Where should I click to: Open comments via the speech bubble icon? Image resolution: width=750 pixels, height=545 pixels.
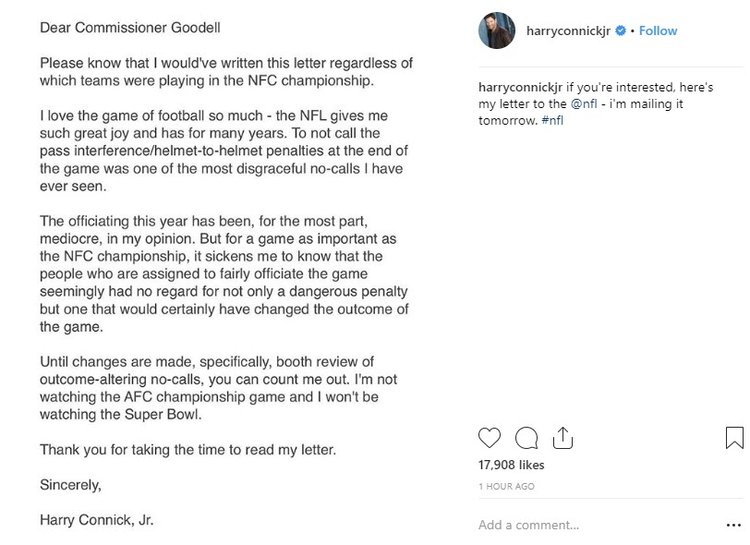coord(526,437)
